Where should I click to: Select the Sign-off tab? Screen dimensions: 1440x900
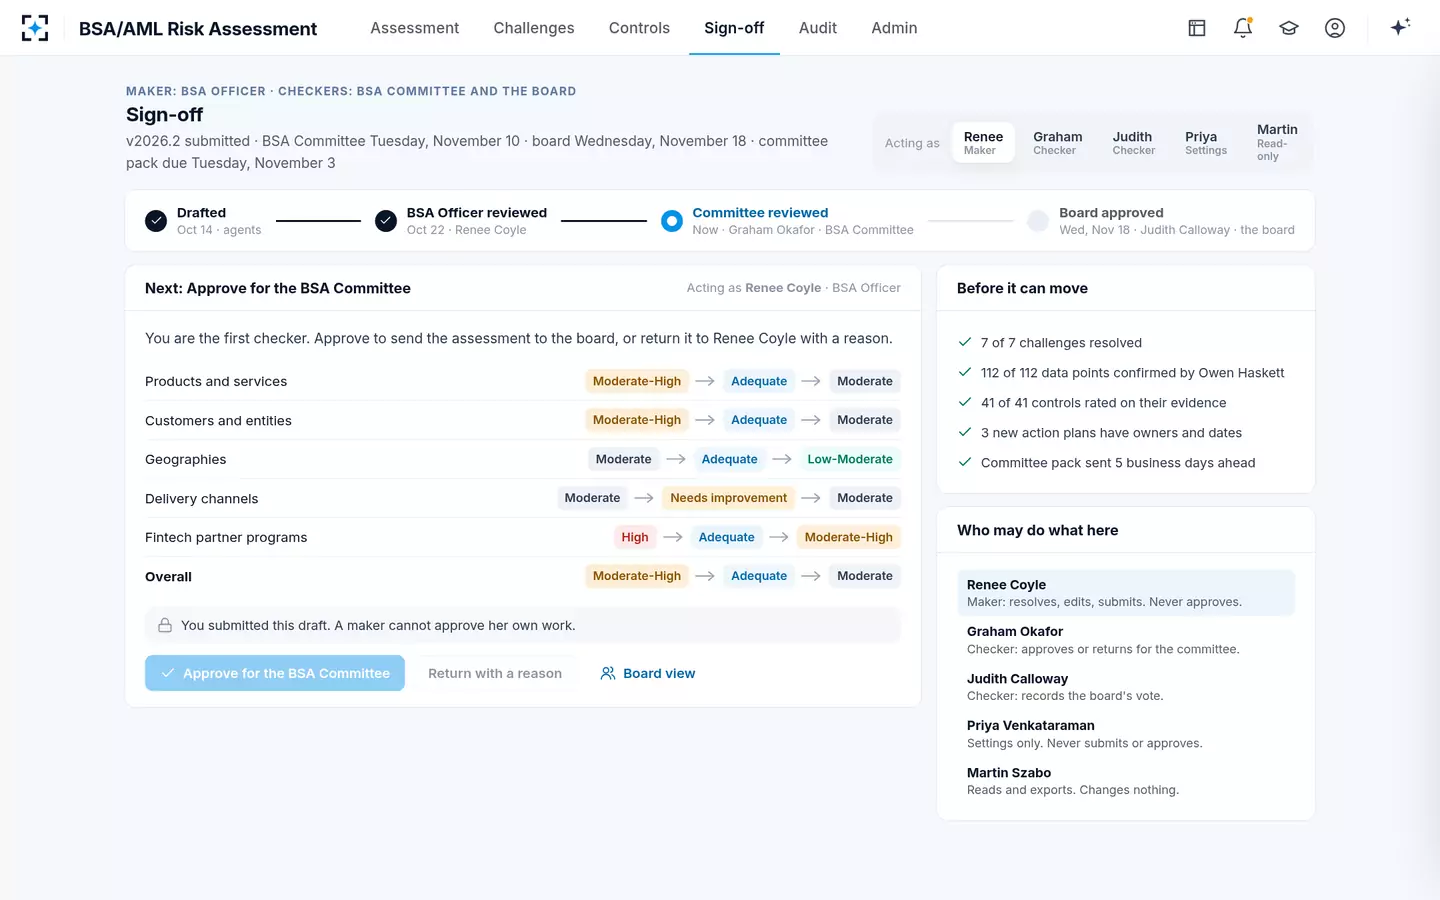[x=734, y=28]
